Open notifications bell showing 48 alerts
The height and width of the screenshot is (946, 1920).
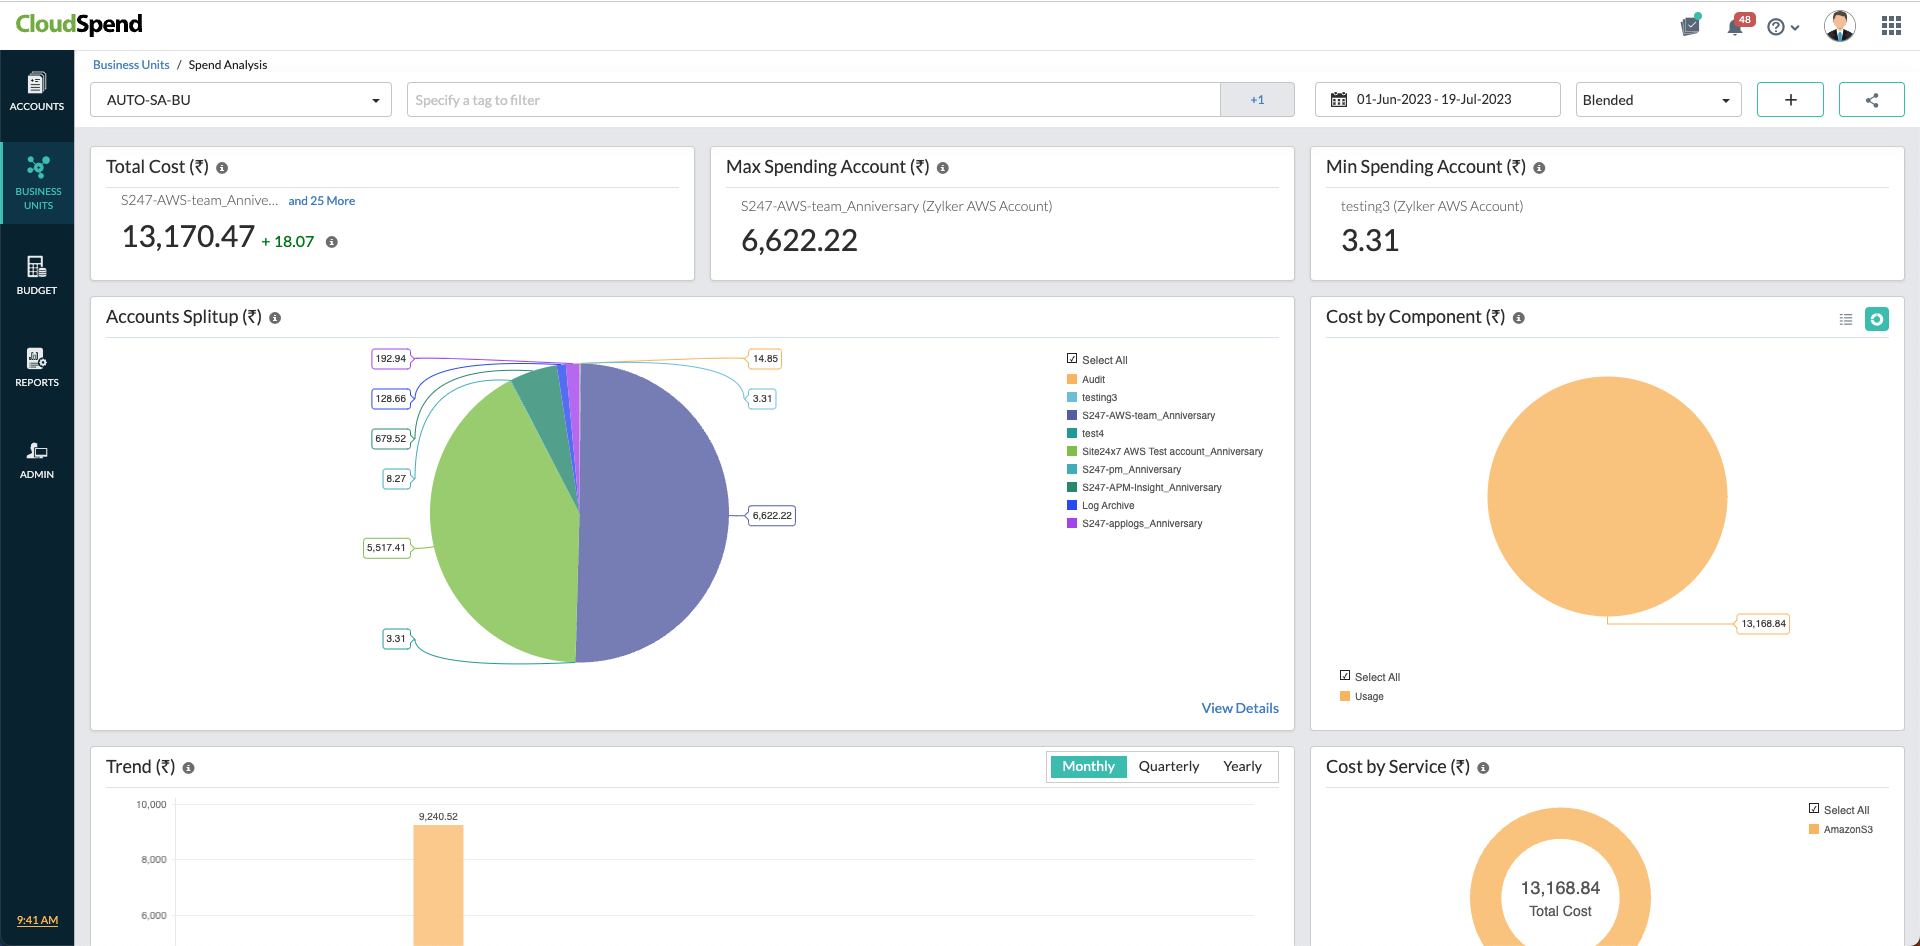[1737, 25]
